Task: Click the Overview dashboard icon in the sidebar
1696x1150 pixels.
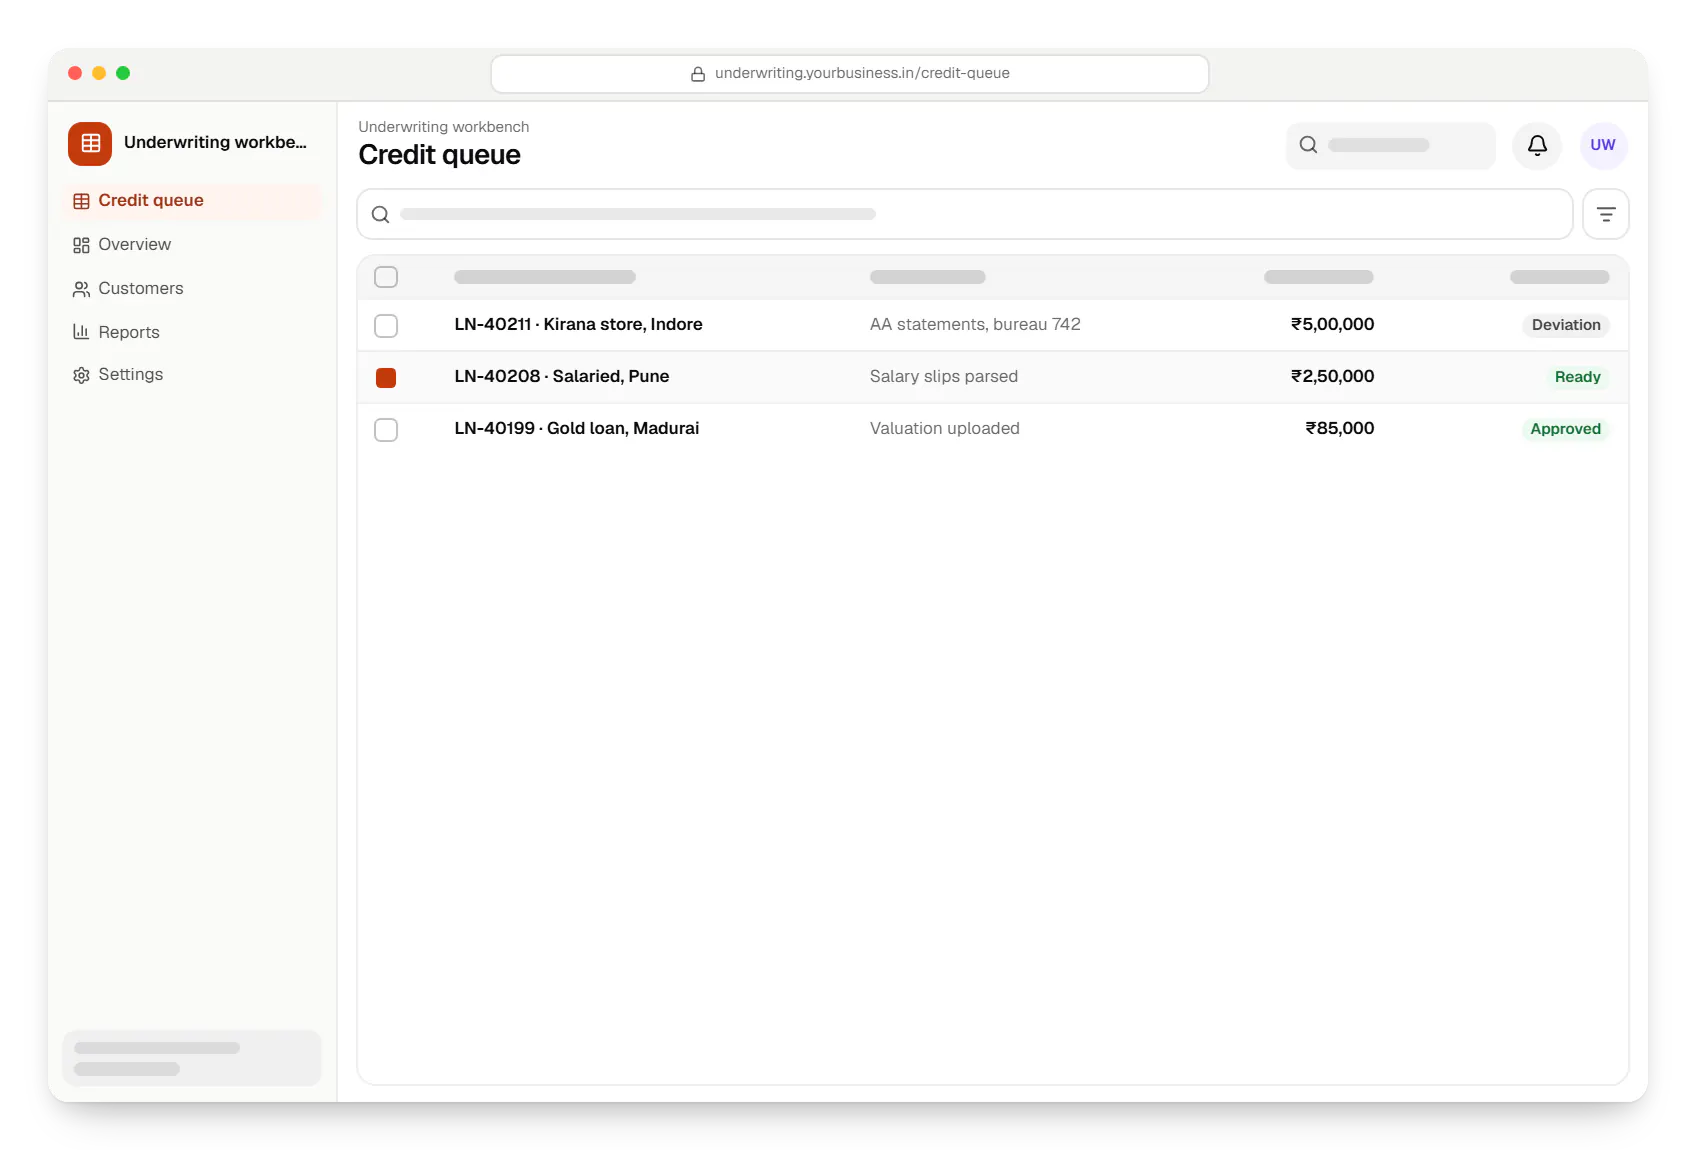Action: [x=82, y=245]
